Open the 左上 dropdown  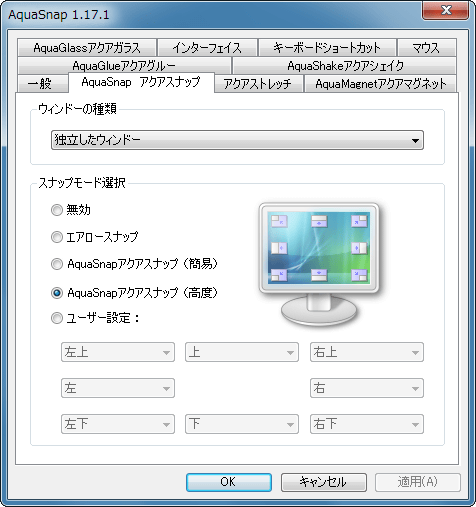coord(118,352)
